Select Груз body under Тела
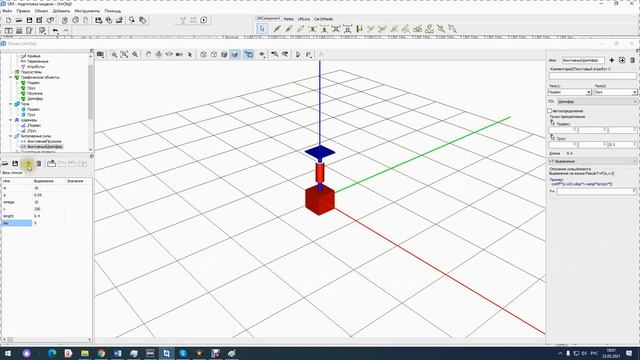 click(x=31, y=115)
